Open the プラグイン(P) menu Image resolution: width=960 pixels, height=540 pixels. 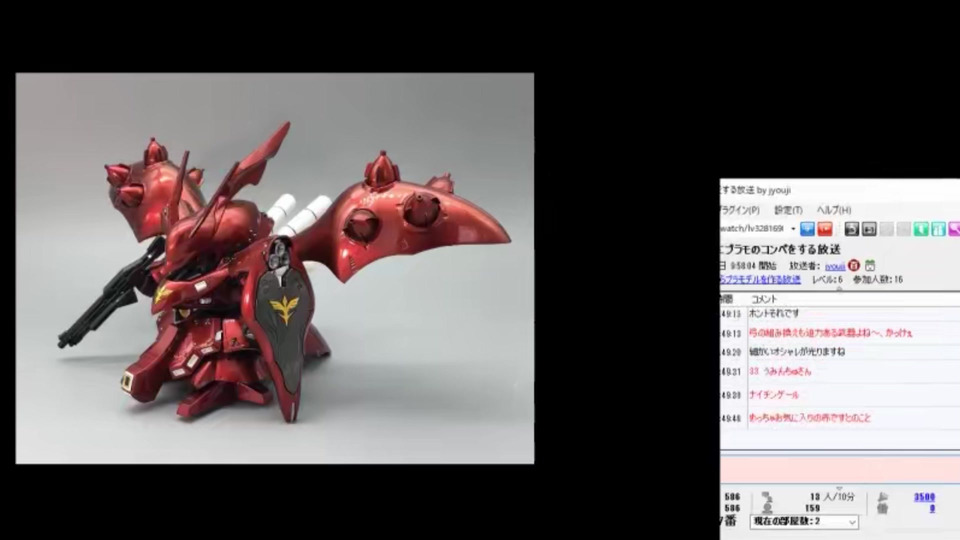tap(740, 210)
